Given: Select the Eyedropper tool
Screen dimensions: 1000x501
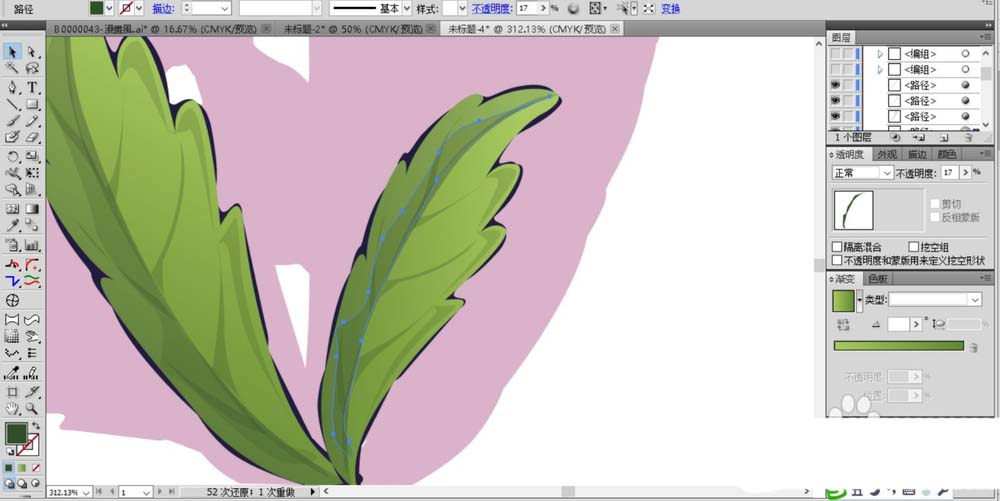Looking at the screenshot, I should point(12,226).
